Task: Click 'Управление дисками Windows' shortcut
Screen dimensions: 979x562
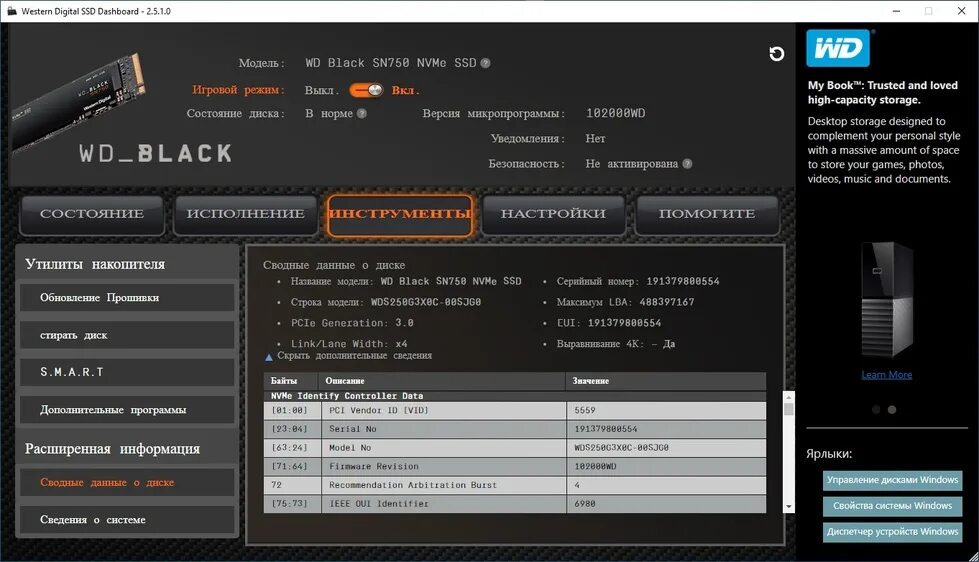Action: [x=892, y=480]
